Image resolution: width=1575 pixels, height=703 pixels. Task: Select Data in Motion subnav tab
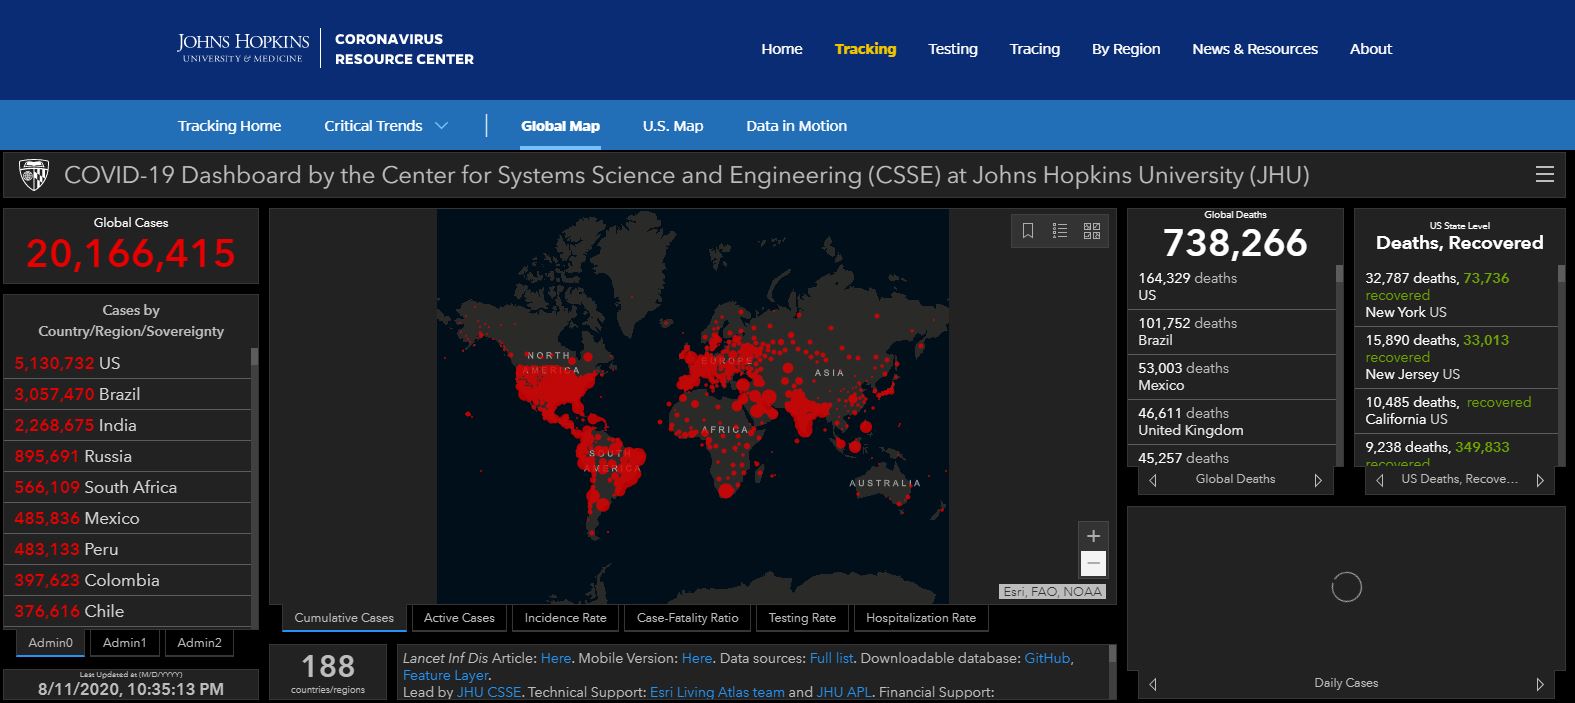point(796,126)
